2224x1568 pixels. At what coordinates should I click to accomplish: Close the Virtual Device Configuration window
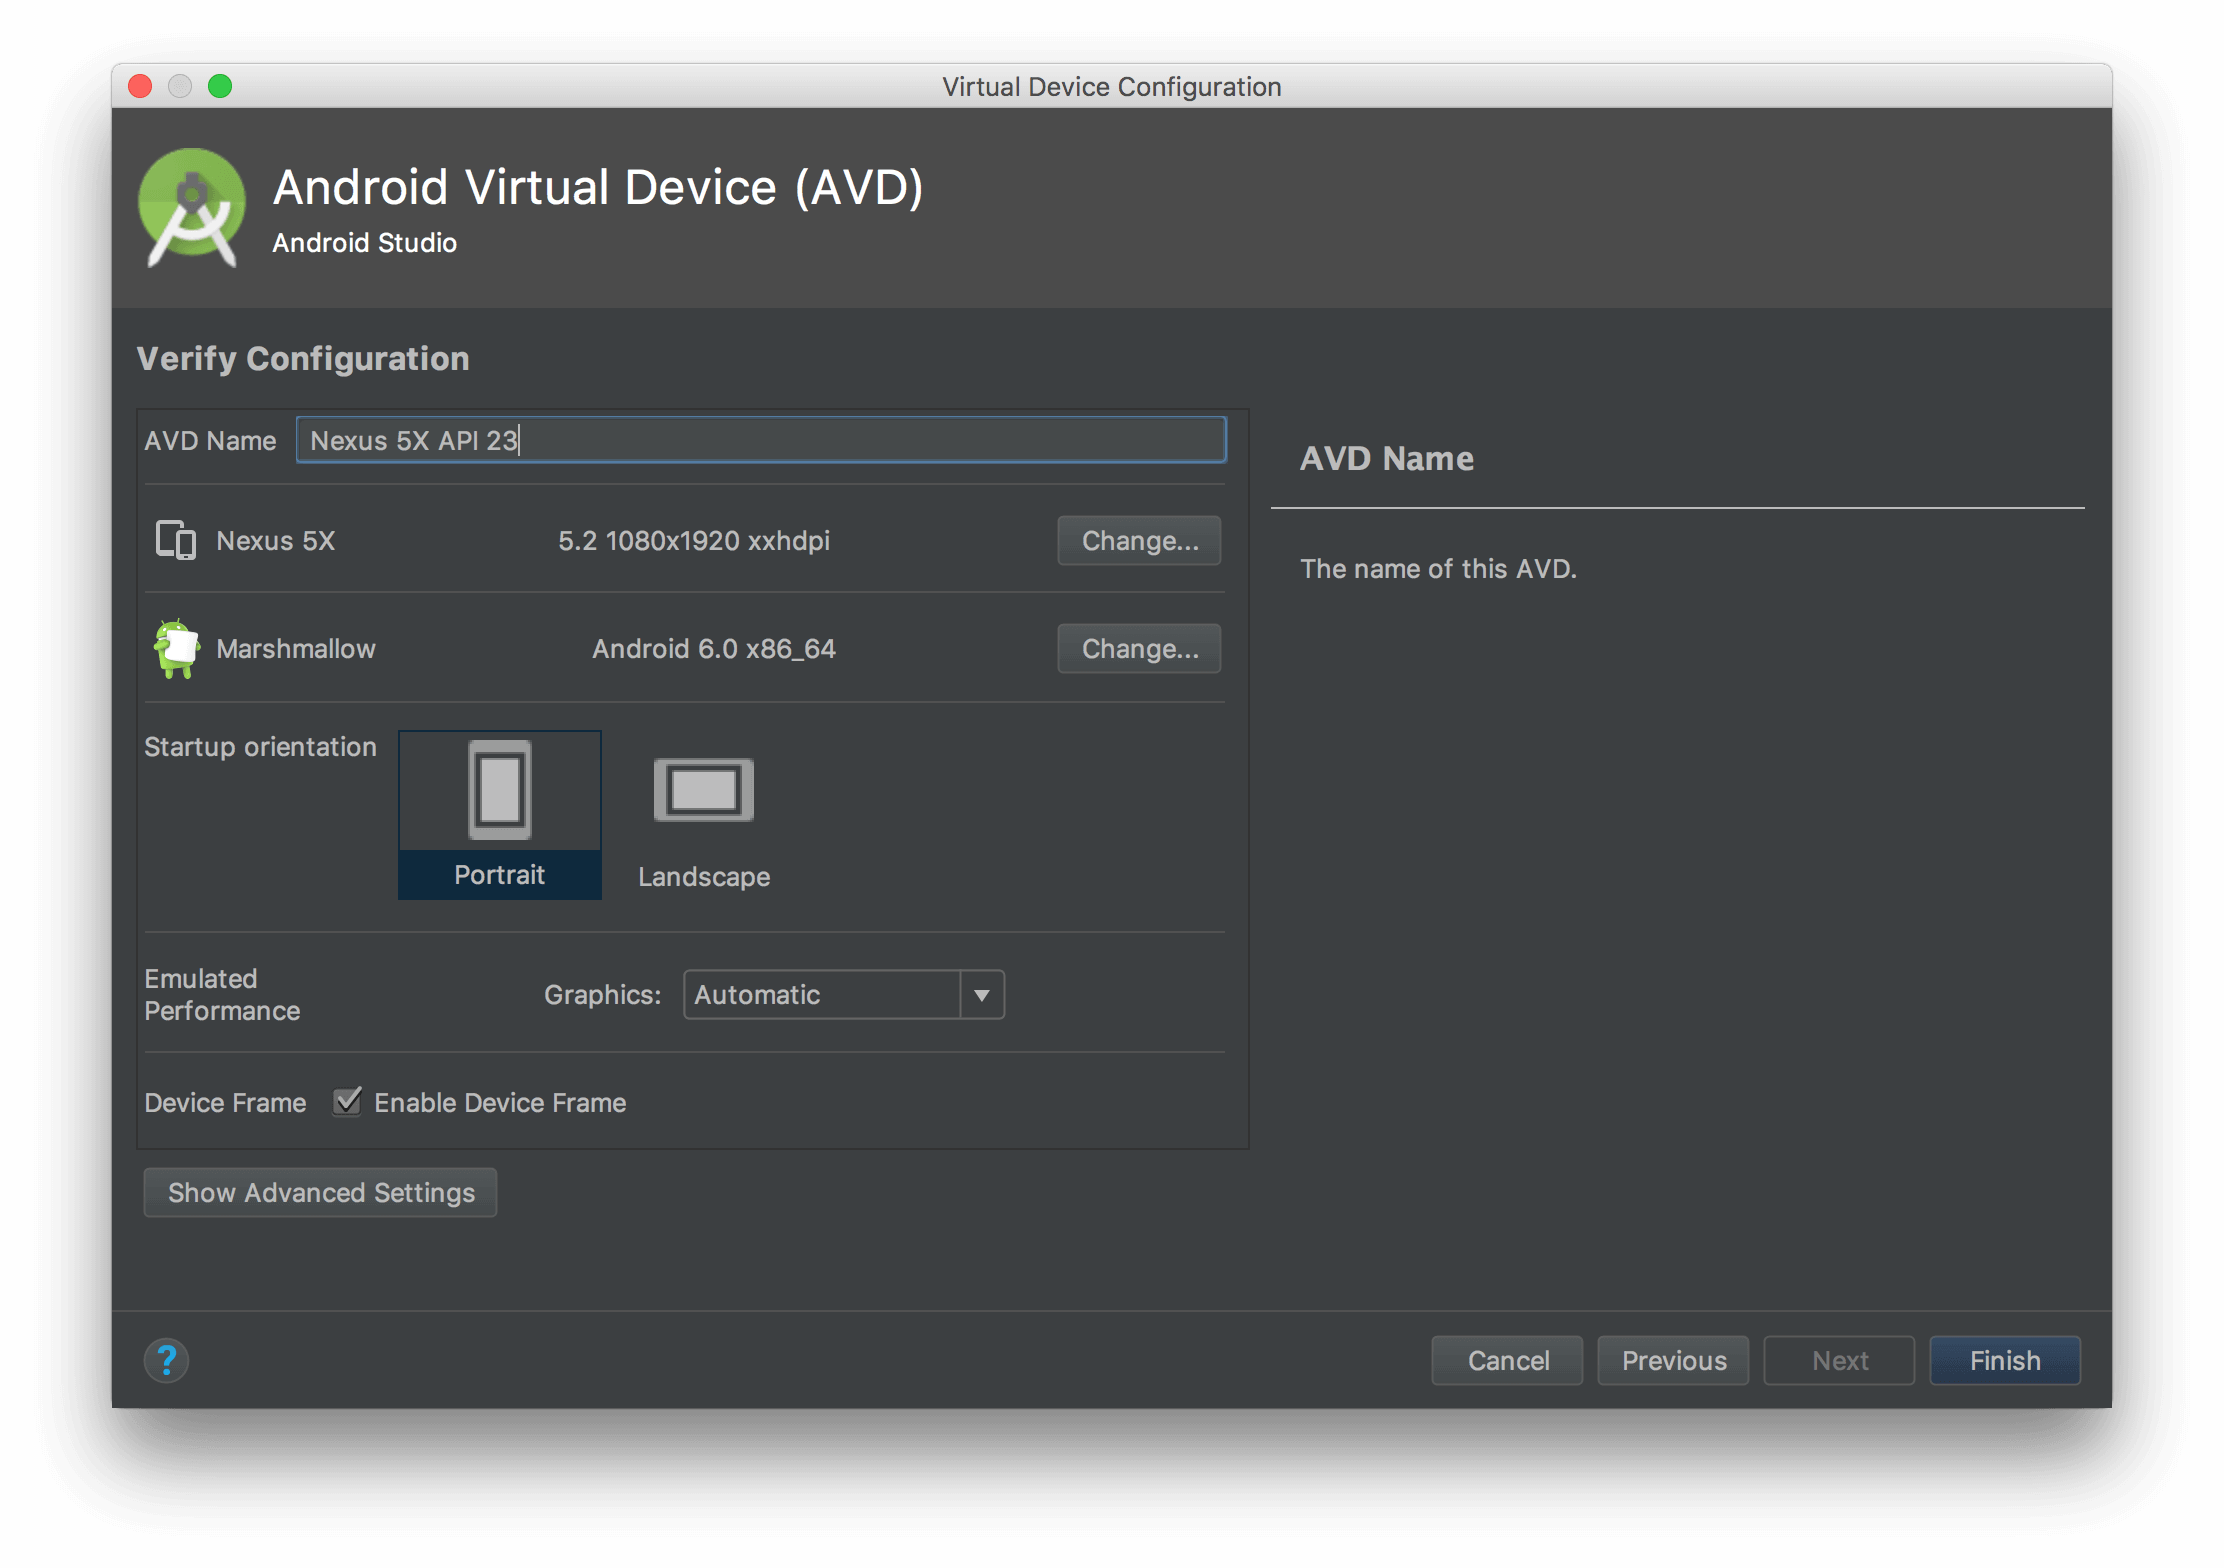pos(140,86)
